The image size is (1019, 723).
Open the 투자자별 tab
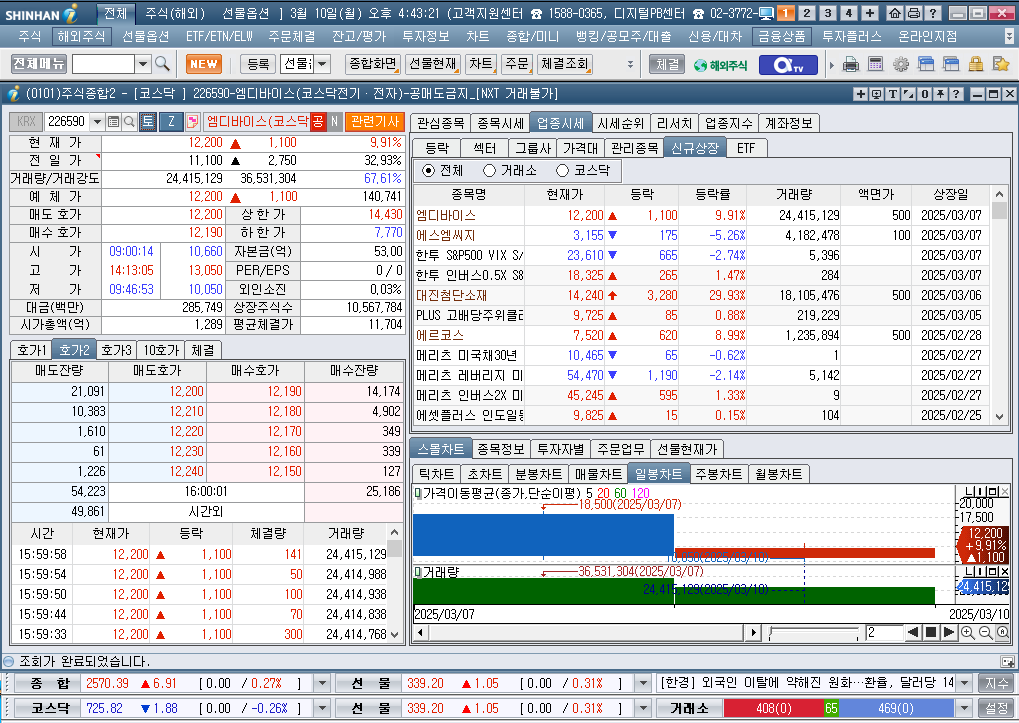[561, 449]
